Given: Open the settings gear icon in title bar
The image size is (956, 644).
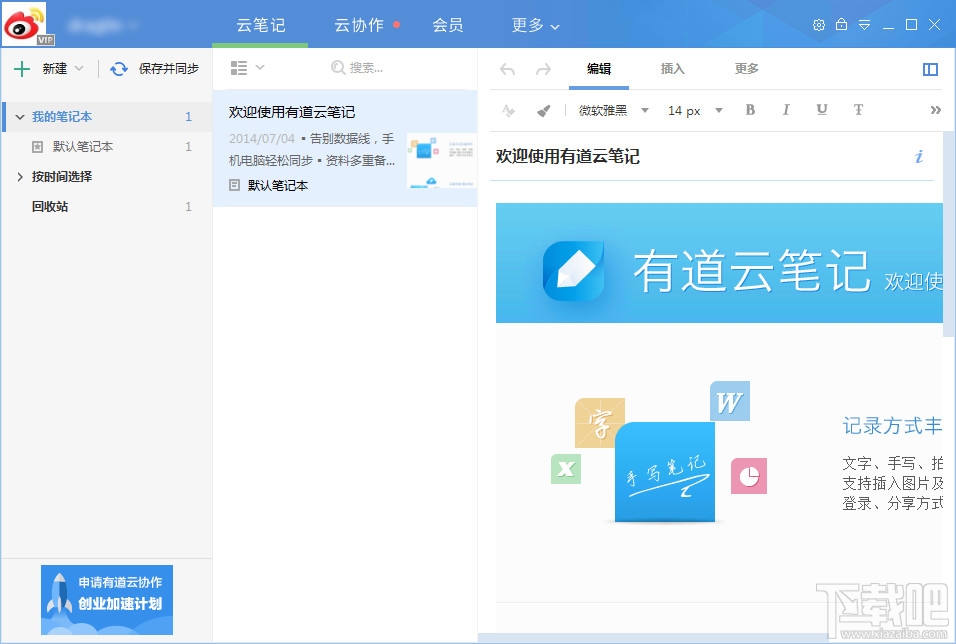Looking at the screenshot, I should click(x=819, y=25).
